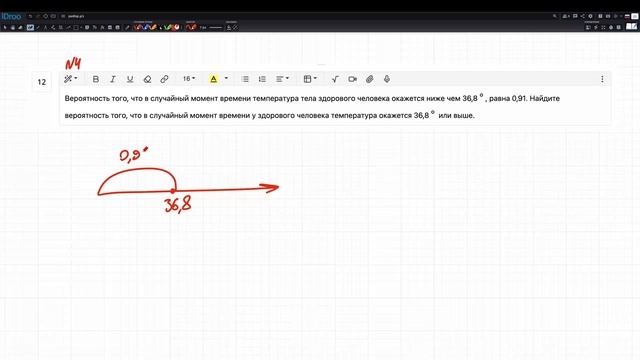Attach a file with the paperclip icon
The image size is (640, 360).
coord(369,79)
